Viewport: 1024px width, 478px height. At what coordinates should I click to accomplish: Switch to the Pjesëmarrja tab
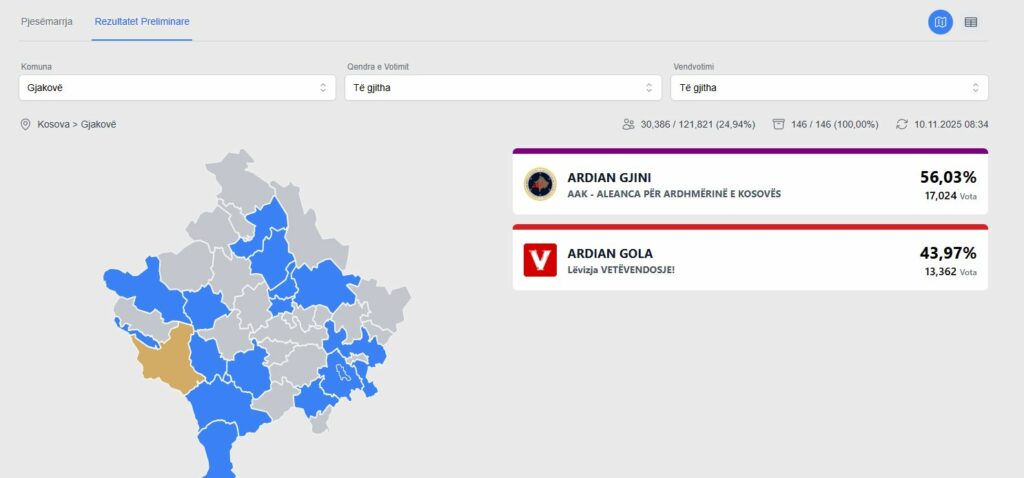(47, 21)
